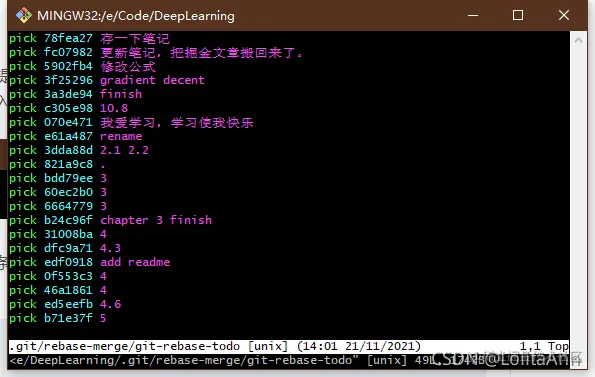Click 'pick' on the 78fea27 line
This screenshot has width=595, height=377.
point(23,38)
